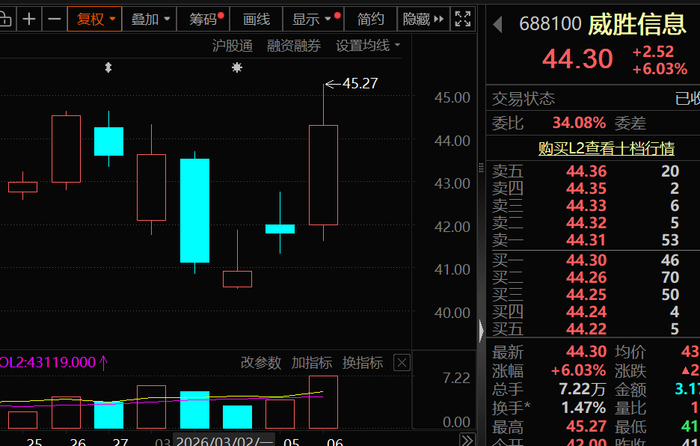700x446 pixels.
Task: Open the 设置均线 dropdown
Action: point(368,46)
